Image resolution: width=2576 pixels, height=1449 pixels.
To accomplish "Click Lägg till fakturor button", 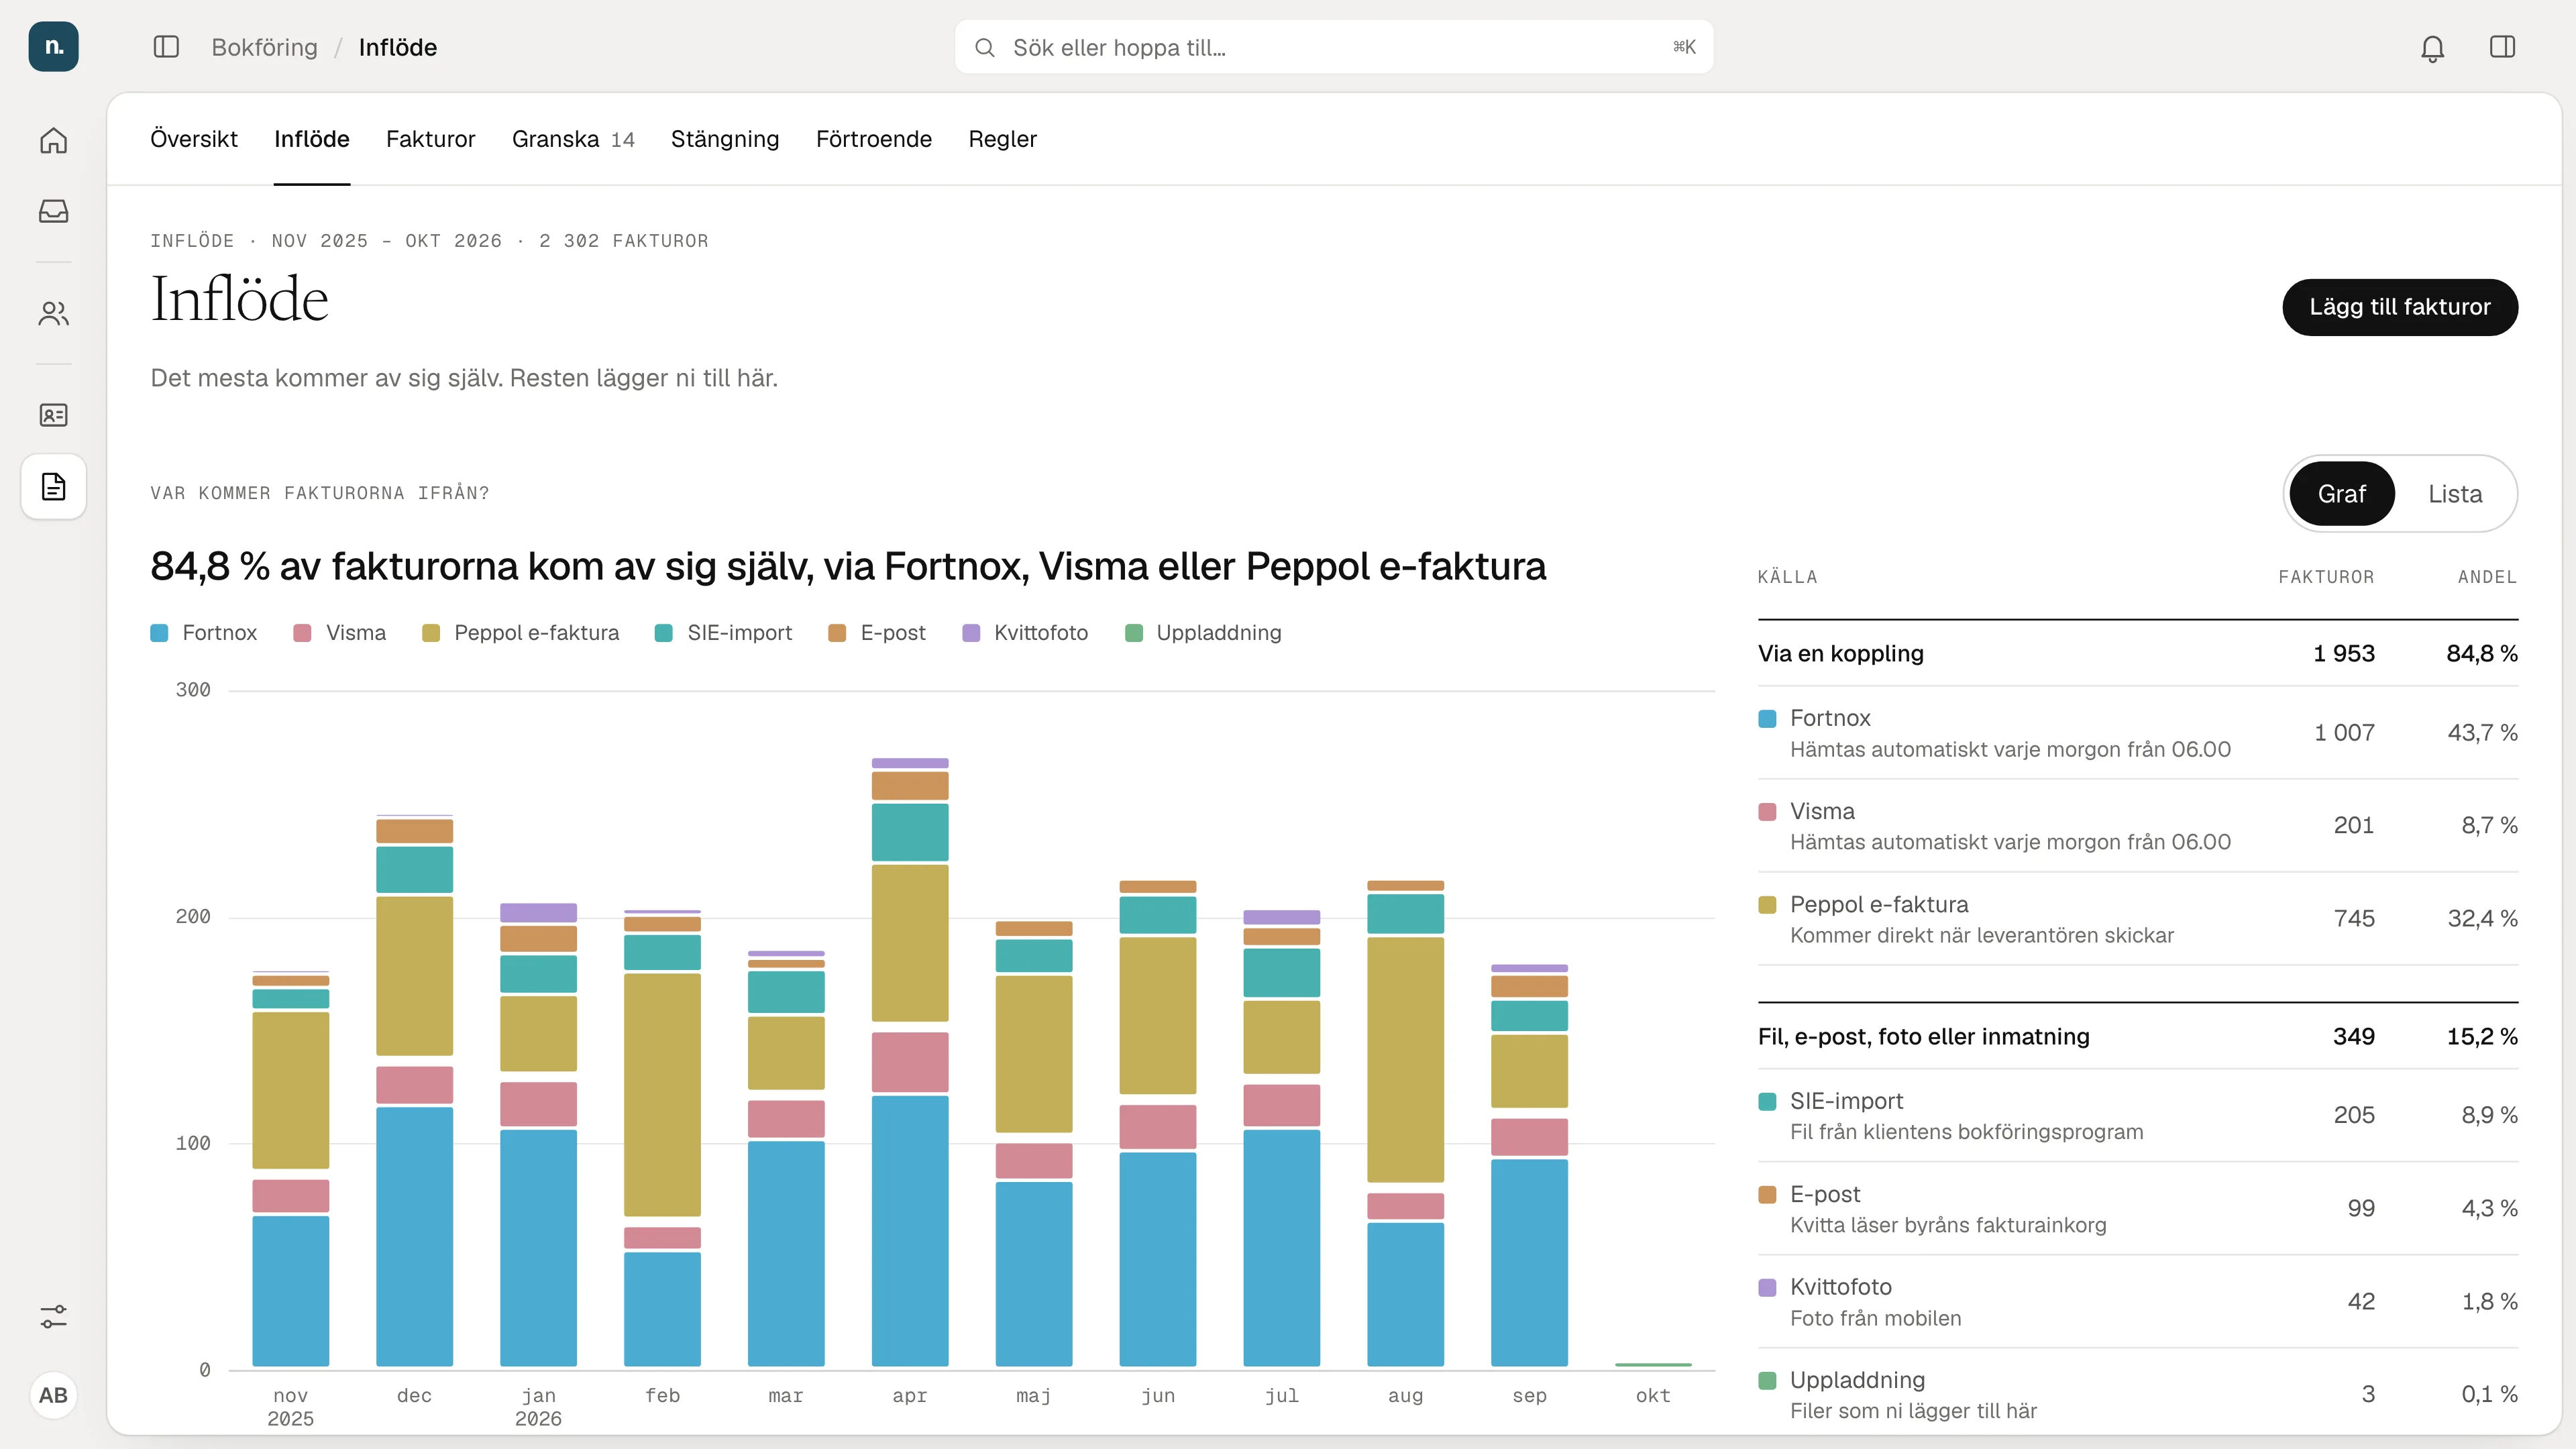I will pos(2399,307).
